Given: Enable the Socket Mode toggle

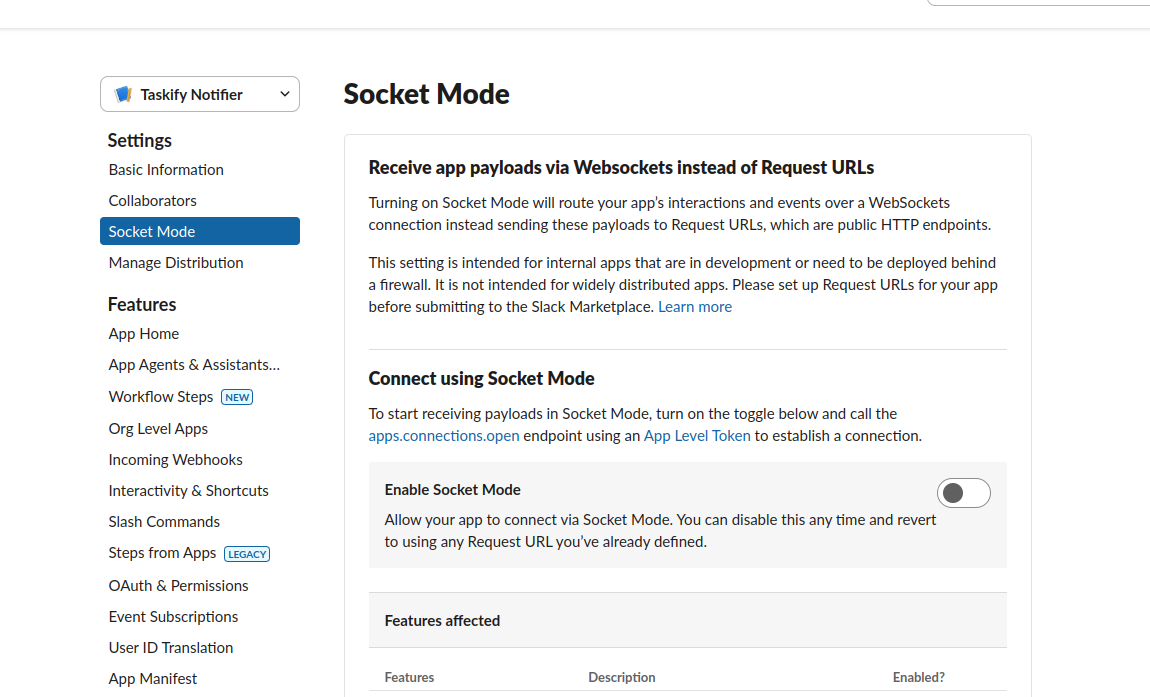Looking at the screenshot, I should point(963,493).
